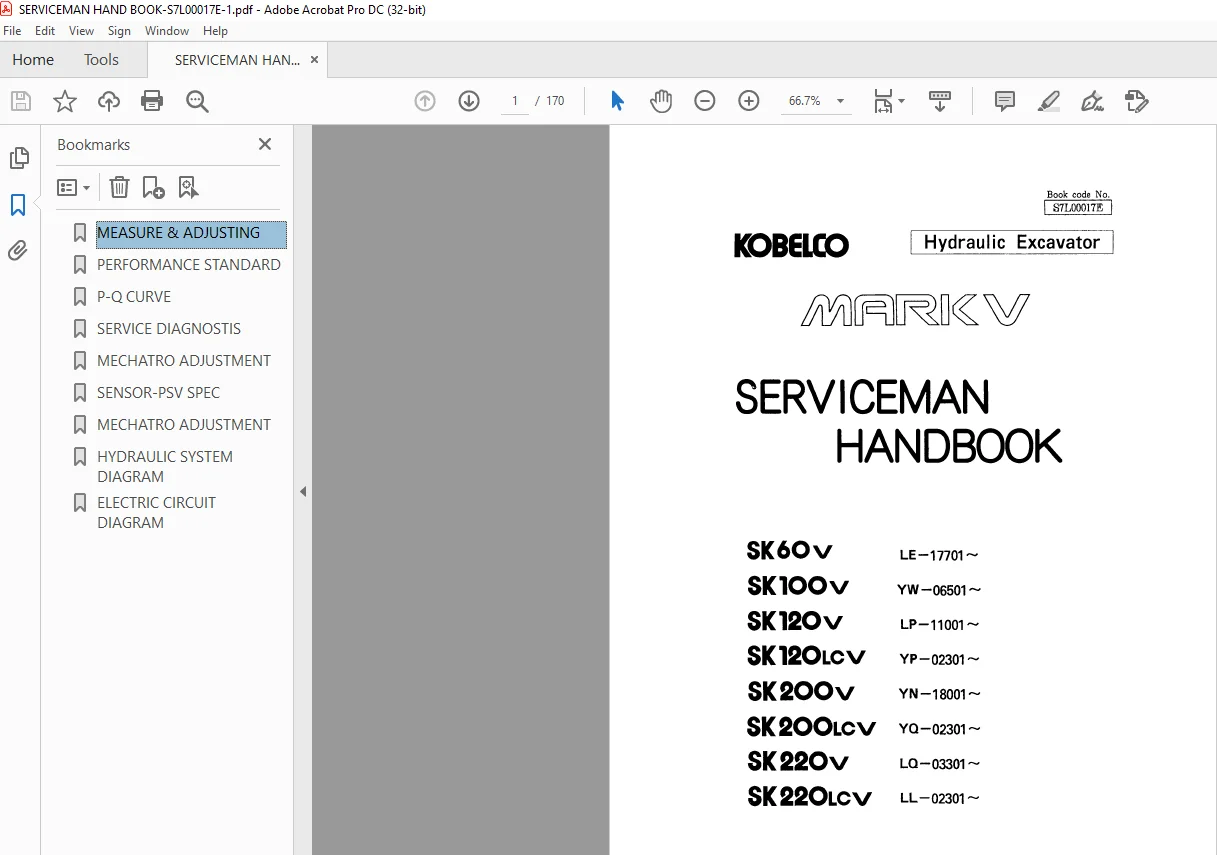Click serial number YN-18001~
1217x855 pixels.
(x=940, y=694)
